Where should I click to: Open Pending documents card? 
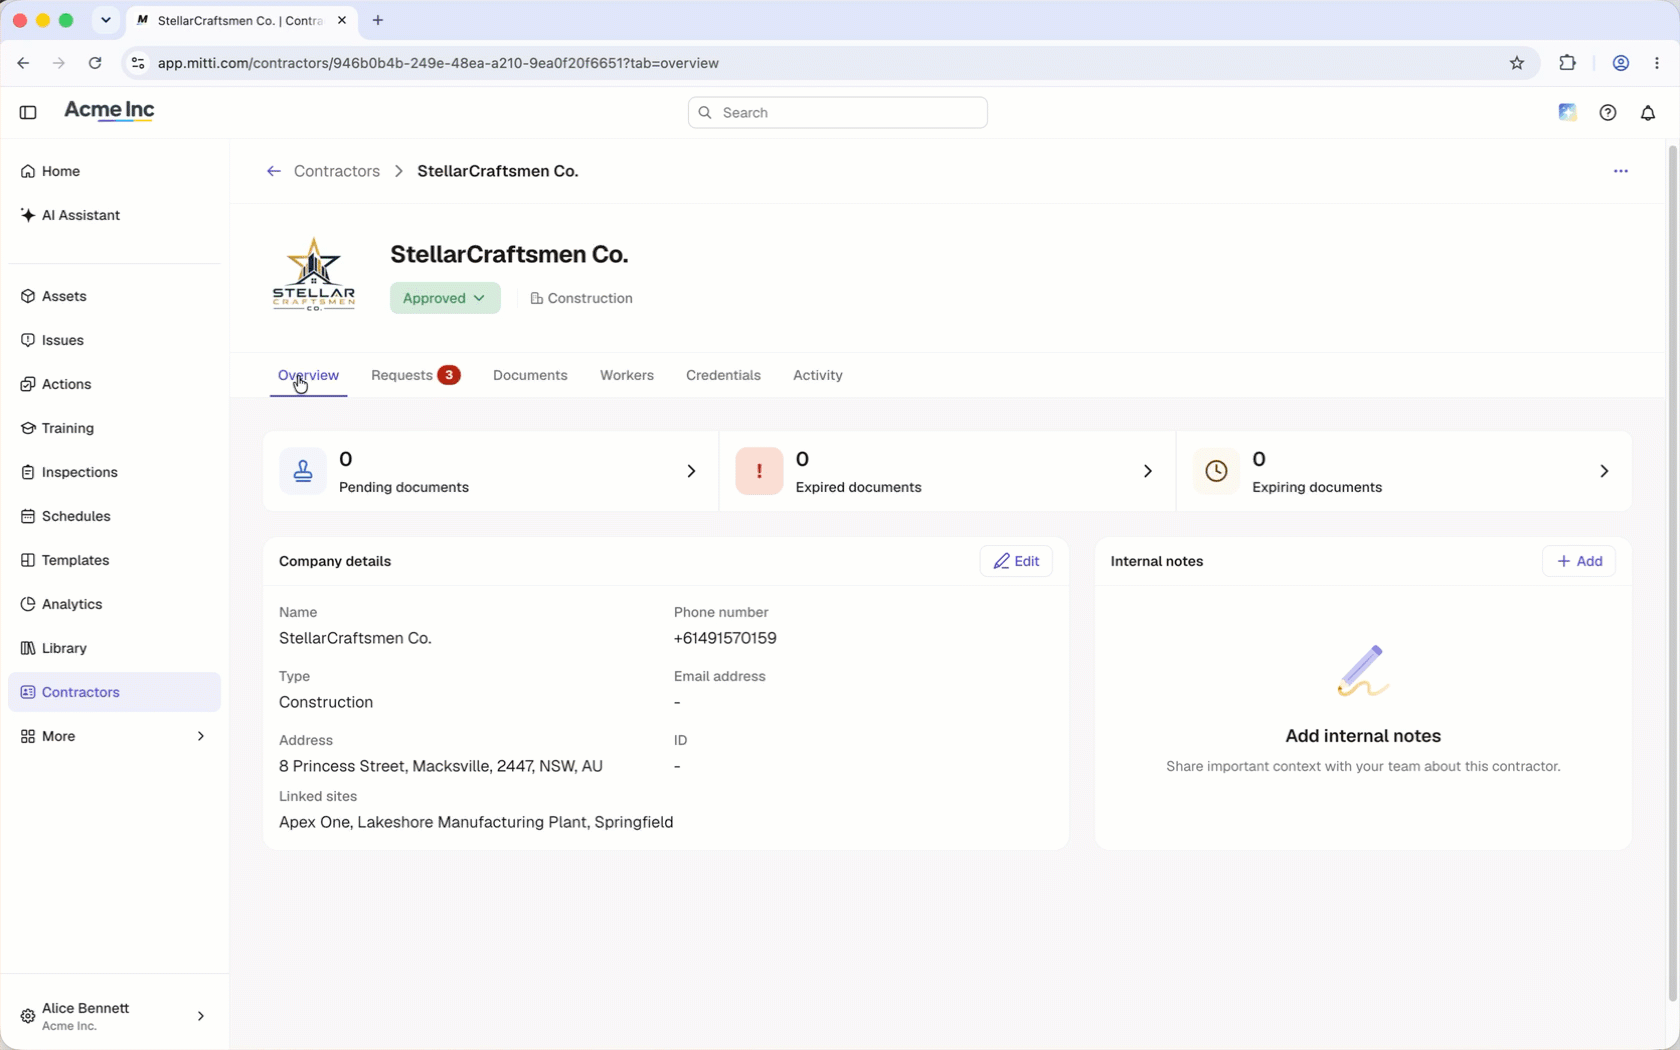pos(490,471)
